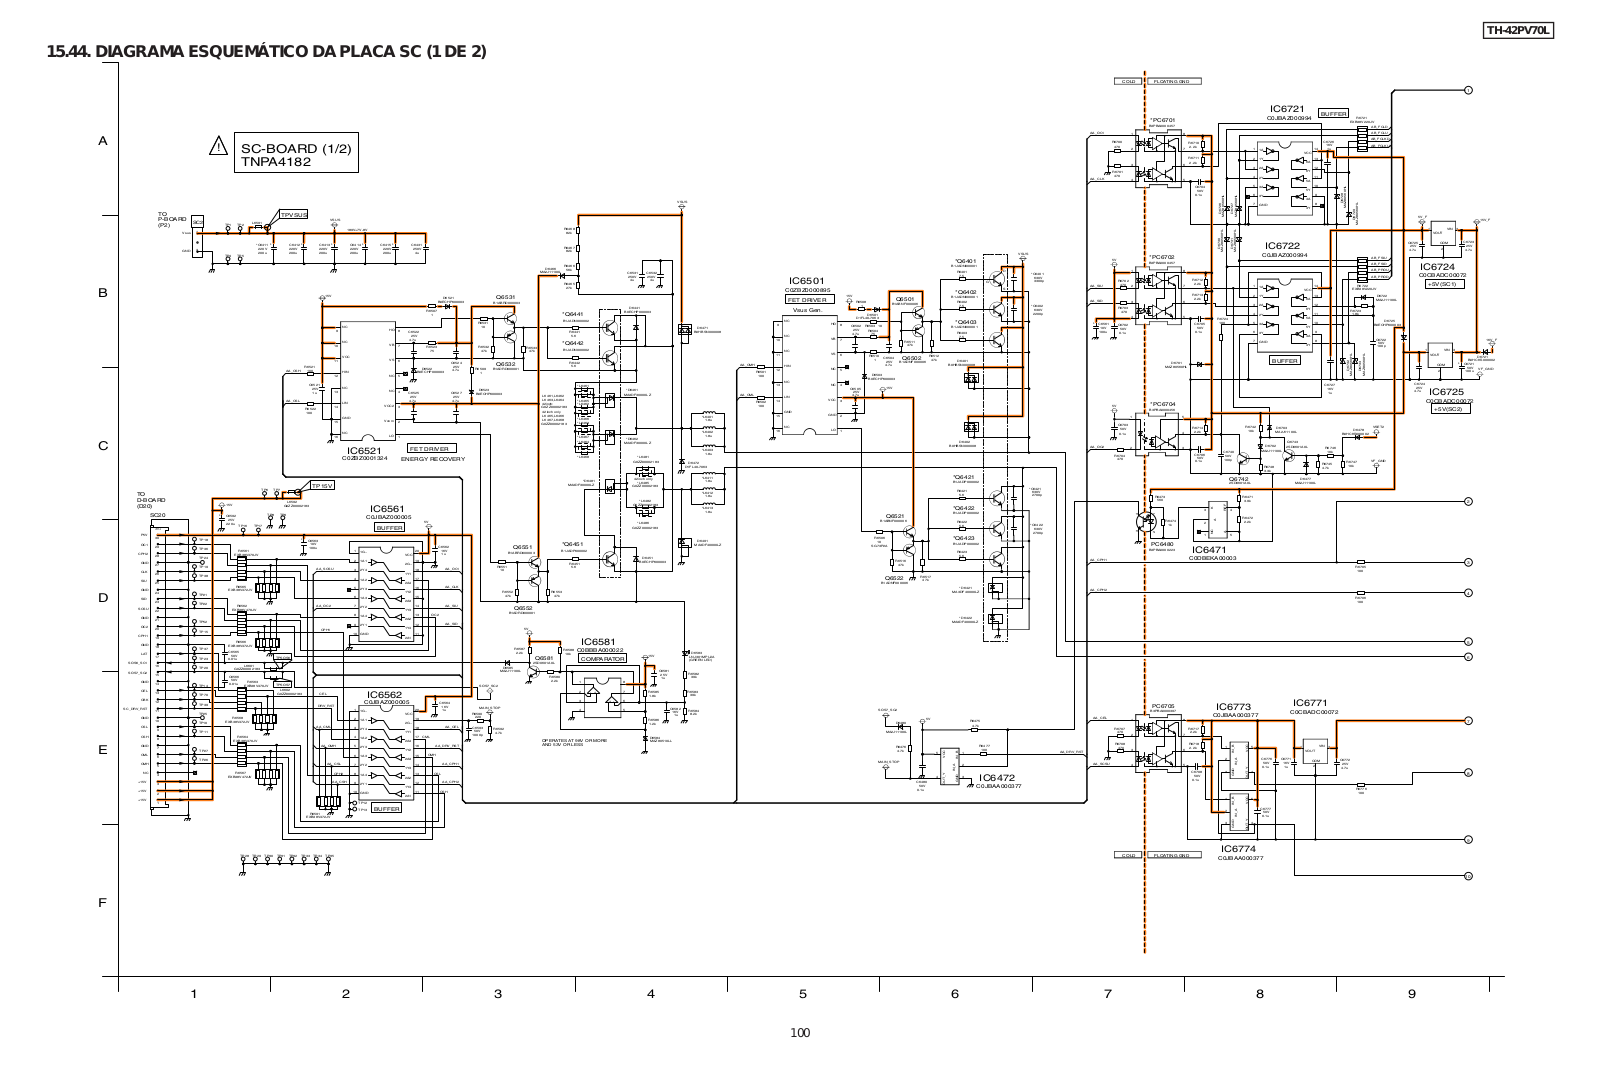Select the TP15V test point label
The image size is (1600, 1067).
(x=321, y=486)
